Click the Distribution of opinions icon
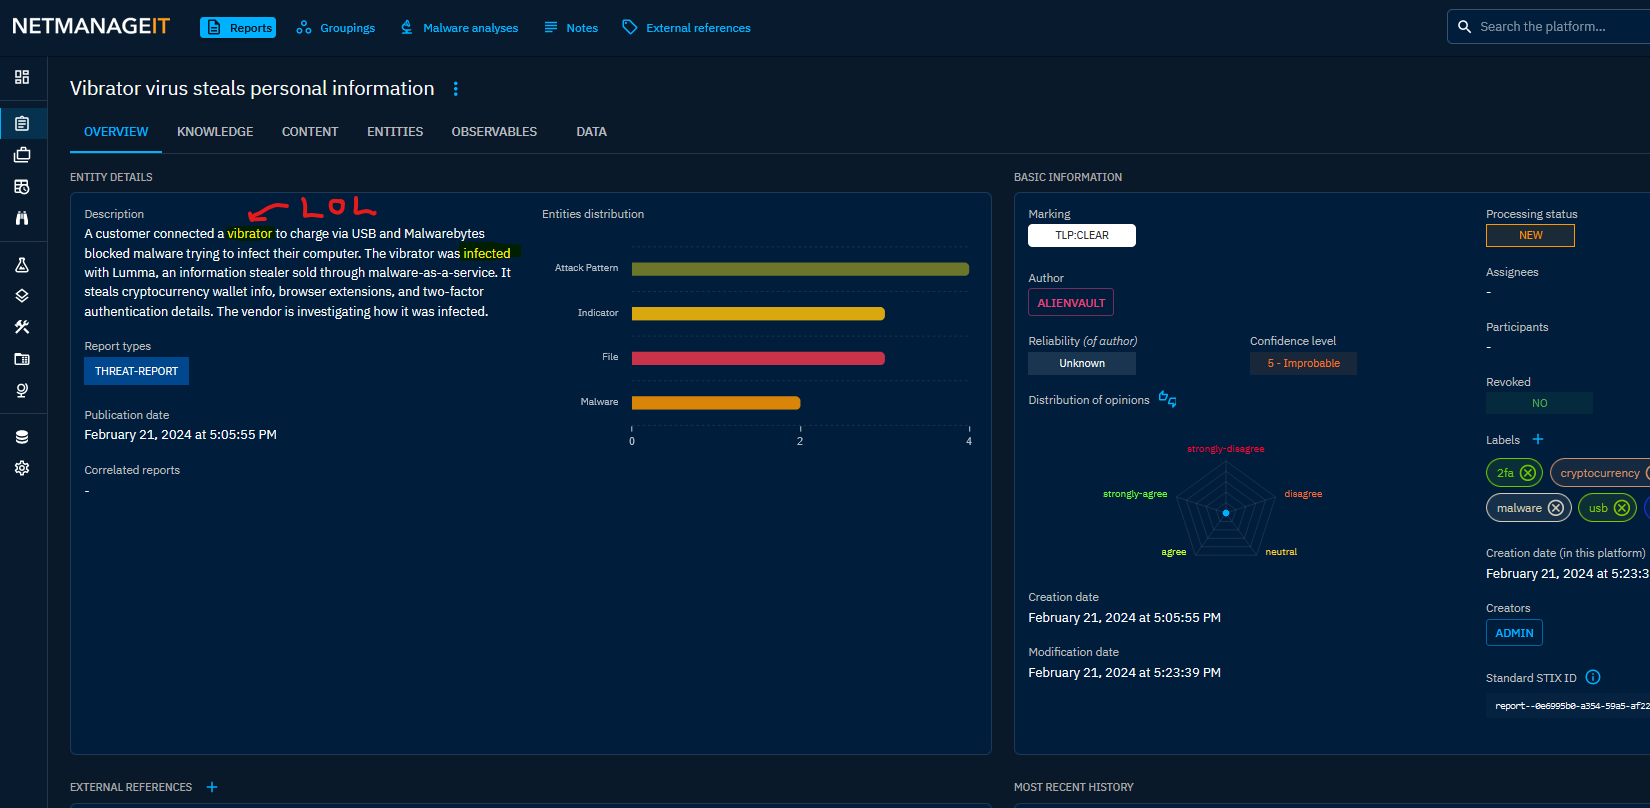 pos(1167,399)
